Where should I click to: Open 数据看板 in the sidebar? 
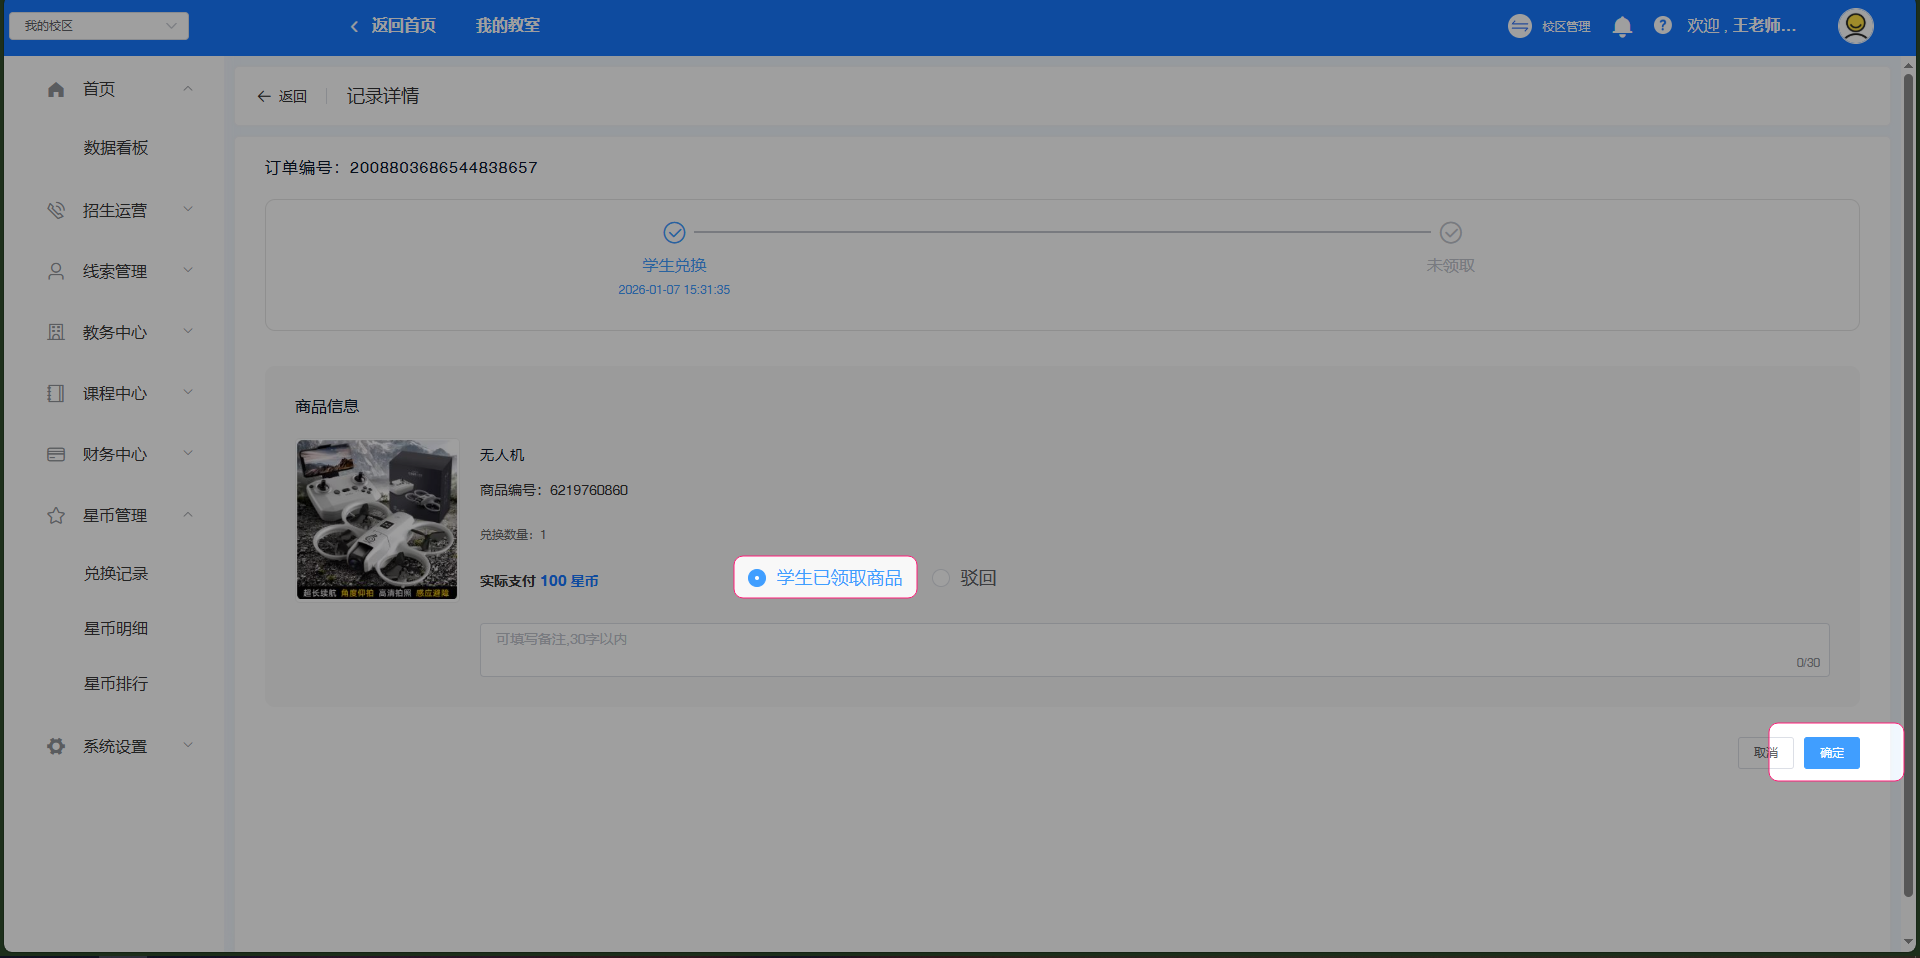tap(116, 148)
